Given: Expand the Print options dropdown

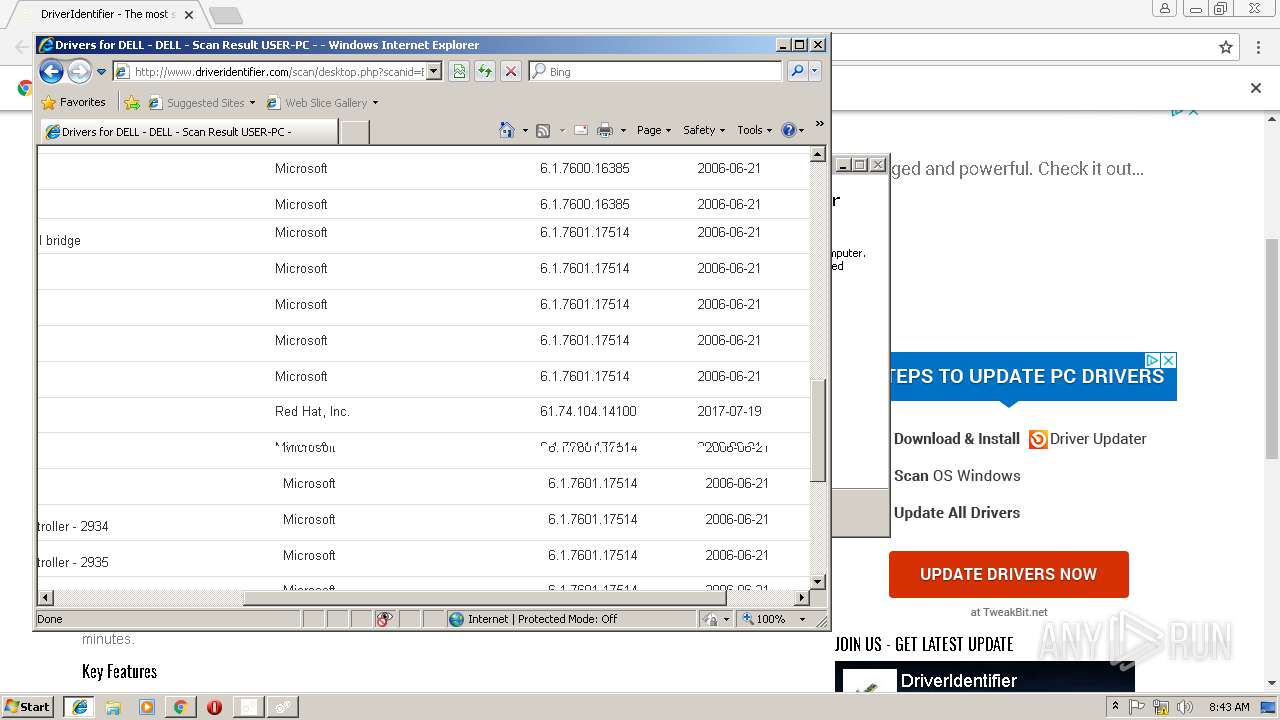Looking at the screenshot, I should click(623, 130).
